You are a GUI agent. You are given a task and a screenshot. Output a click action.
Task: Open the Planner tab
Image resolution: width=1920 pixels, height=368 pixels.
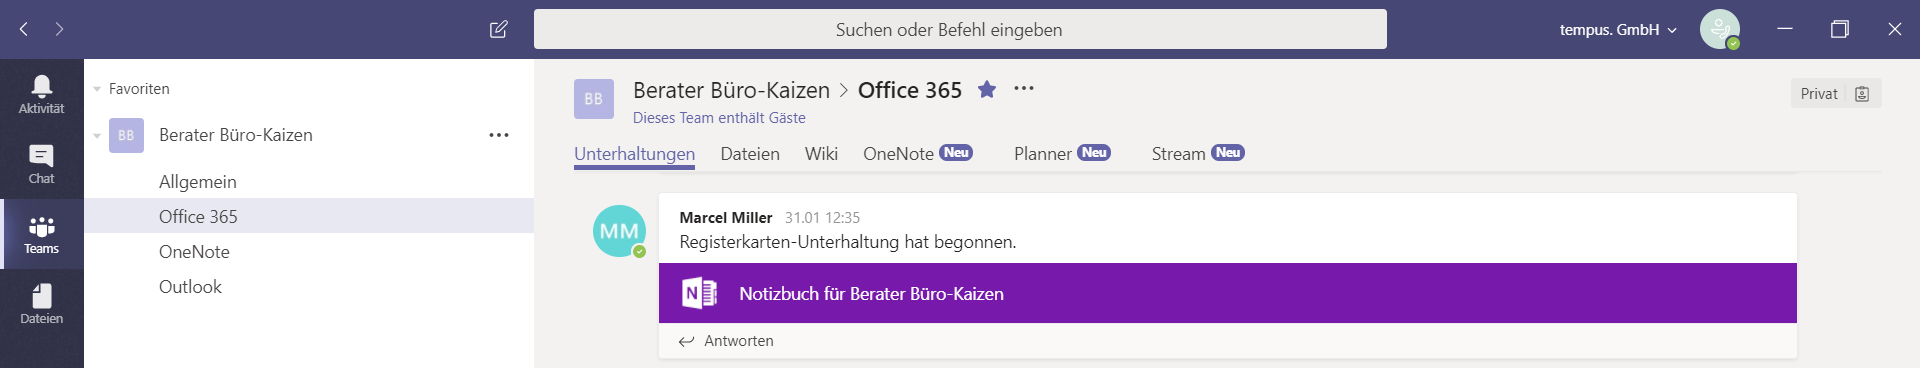pyautogui.click(x=1062, y=154)
